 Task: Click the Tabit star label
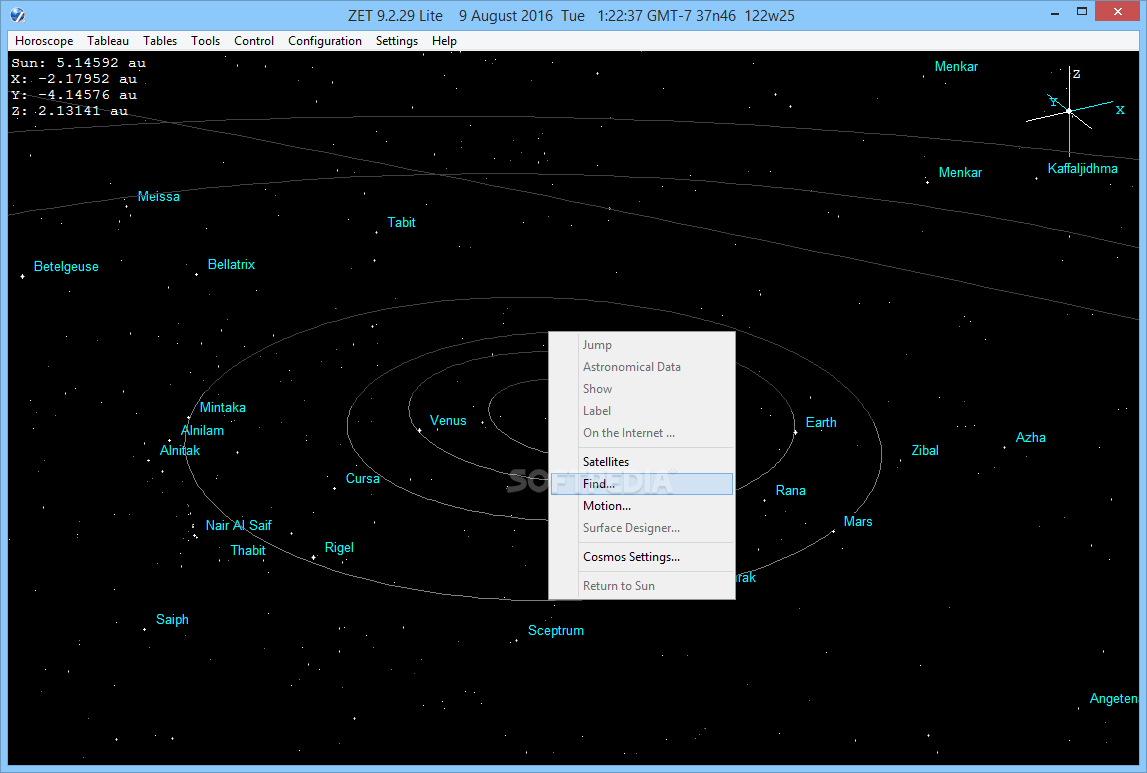401,222
